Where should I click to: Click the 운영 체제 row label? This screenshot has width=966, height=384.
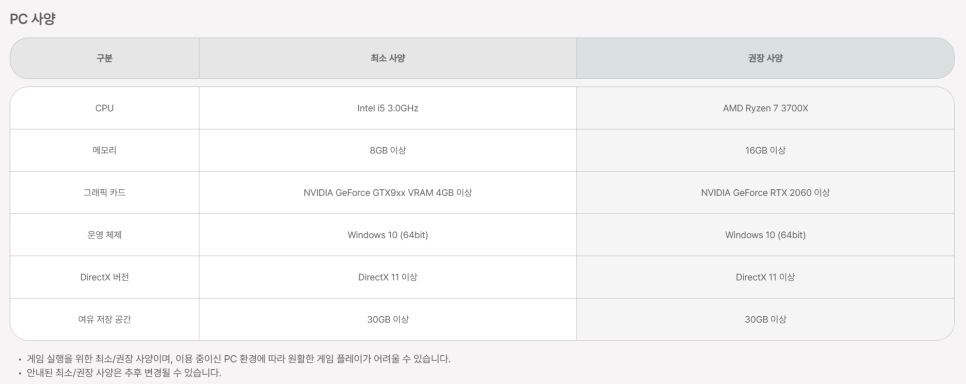coord(104,235)
